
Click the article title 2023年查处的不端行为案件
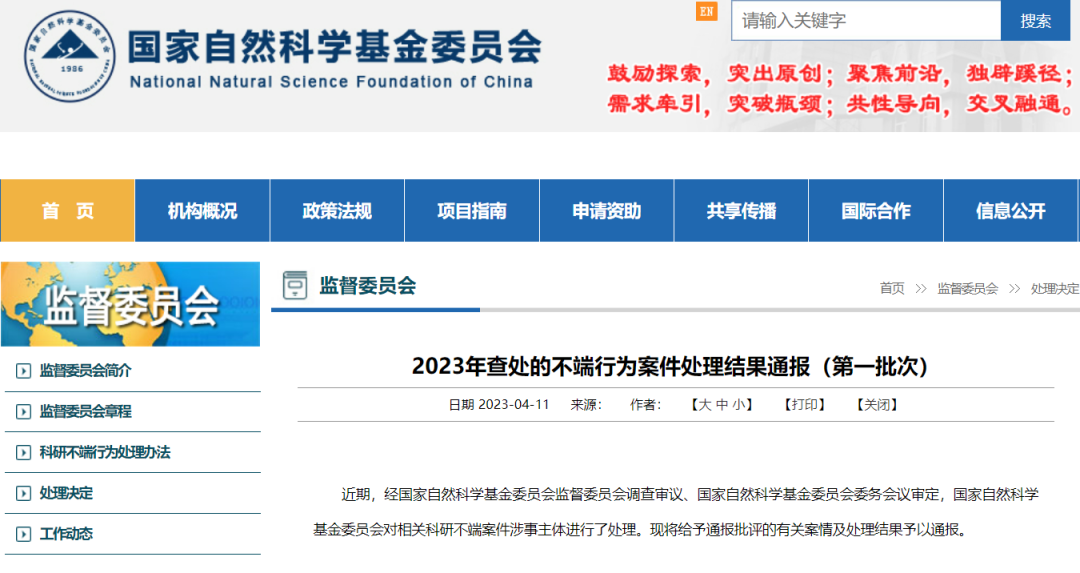click(x=670, y=366)
